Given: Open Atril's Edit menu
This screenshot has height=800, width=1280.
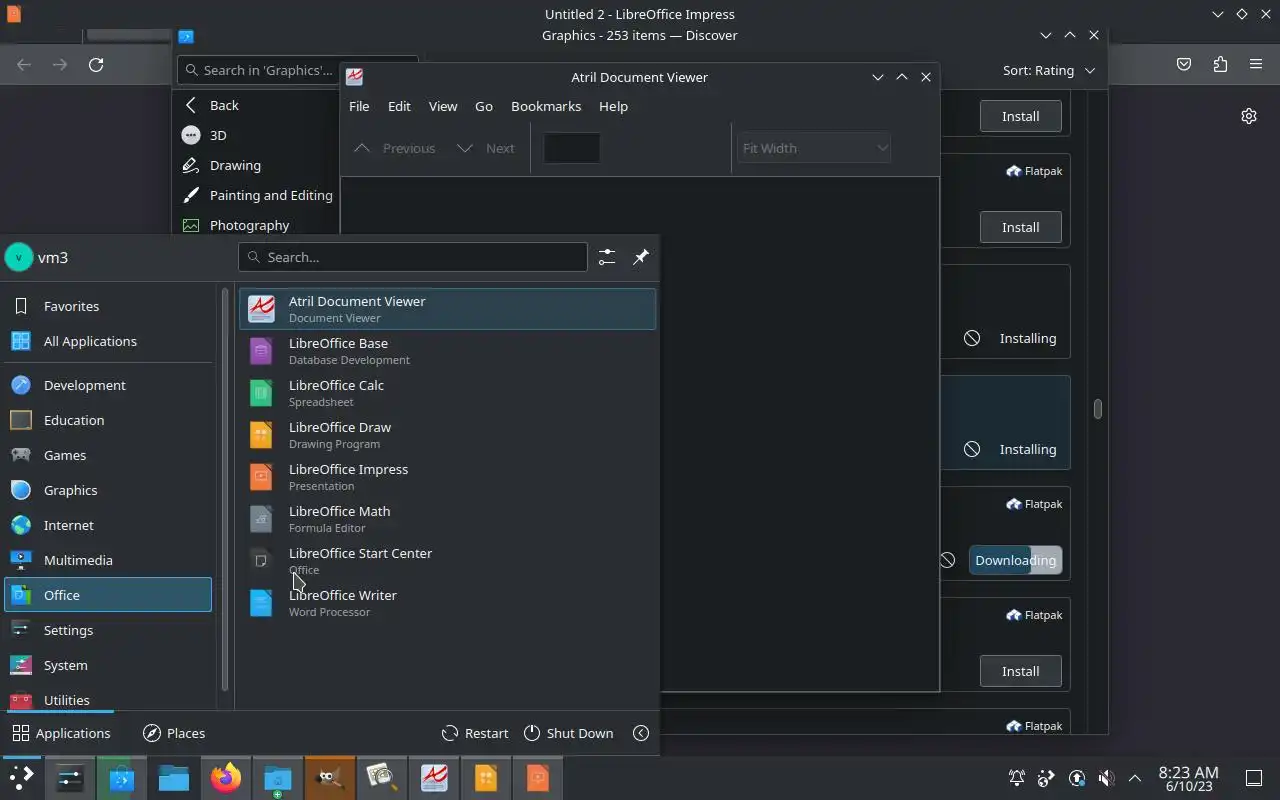Looking at the screenshot, I should (399, 106).
